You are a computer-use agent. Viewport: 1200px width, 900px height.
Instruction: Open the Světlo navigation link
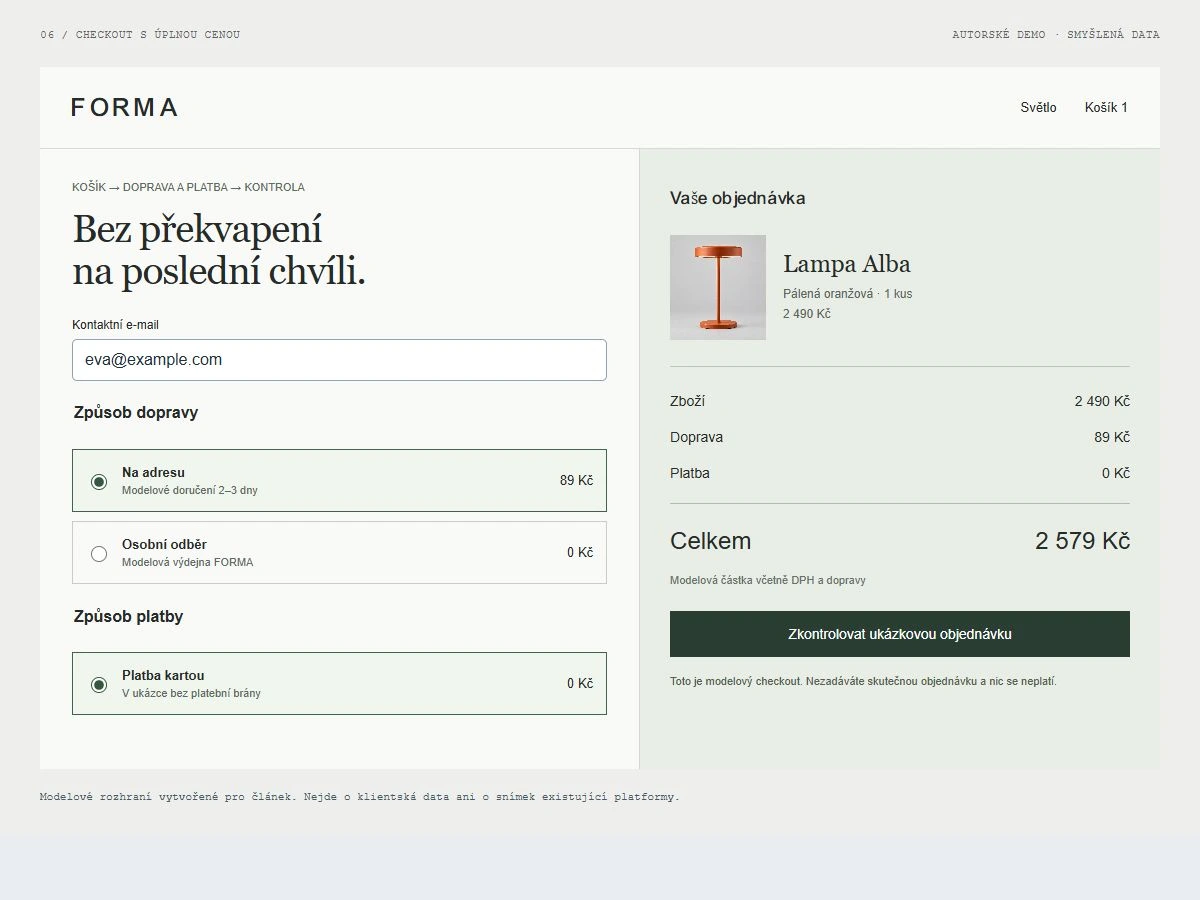(x=1038, y=107)
